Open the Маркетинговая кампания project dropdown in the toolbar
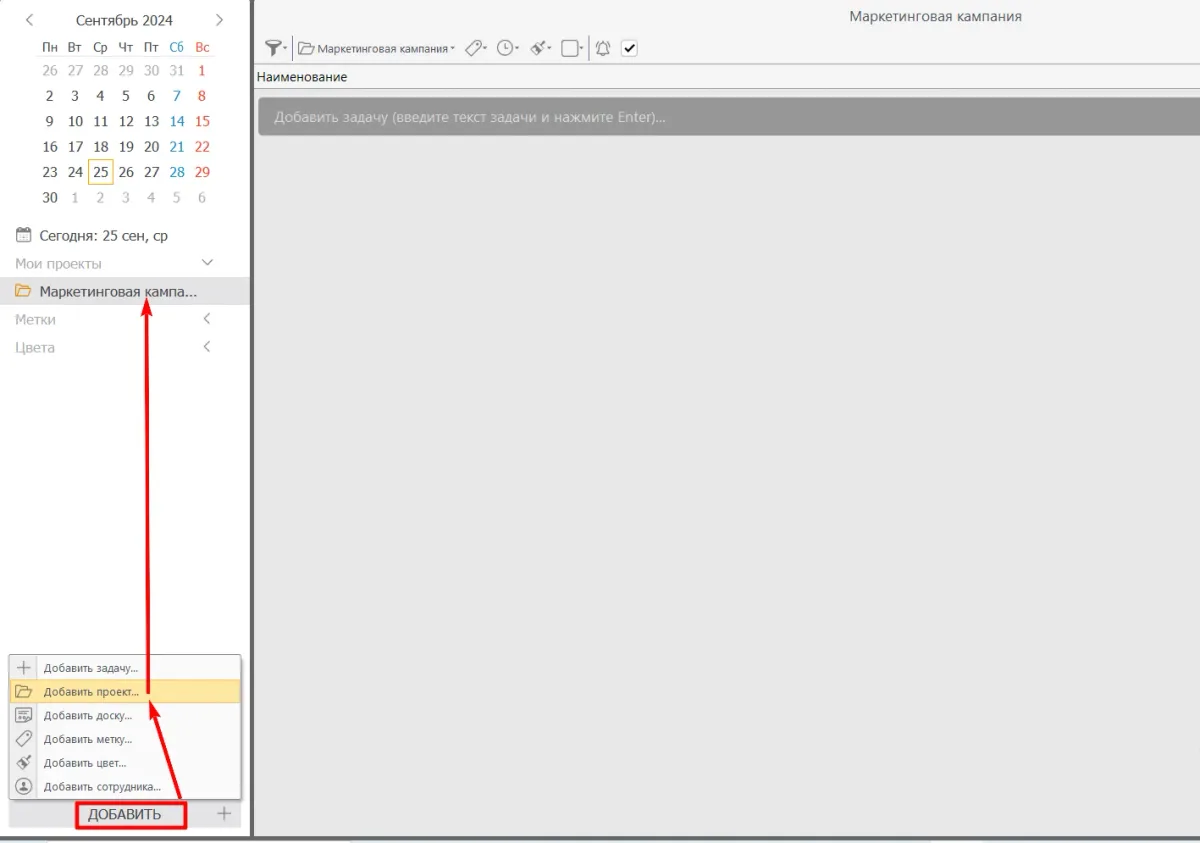This screenshot has height=843, width=1200. [376, 48]
